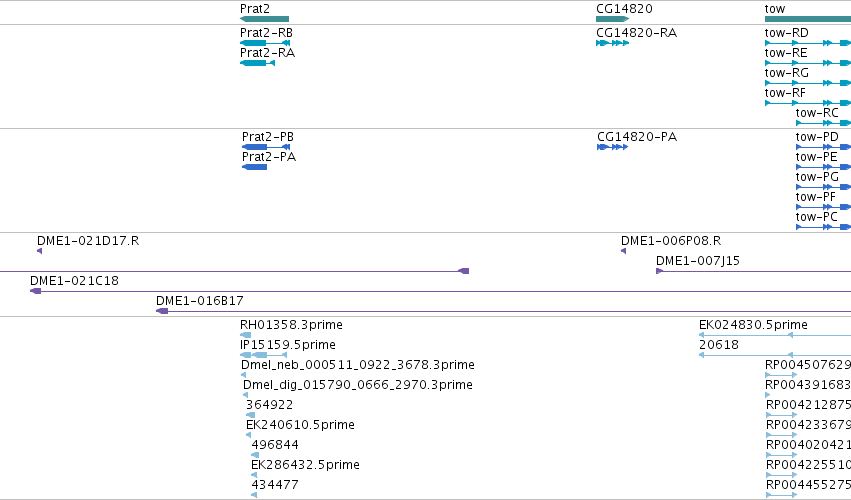This screenshot has height=500, width=851.
Task: Select the IP15159.5prime EST feature
Action: pos(264,355)
